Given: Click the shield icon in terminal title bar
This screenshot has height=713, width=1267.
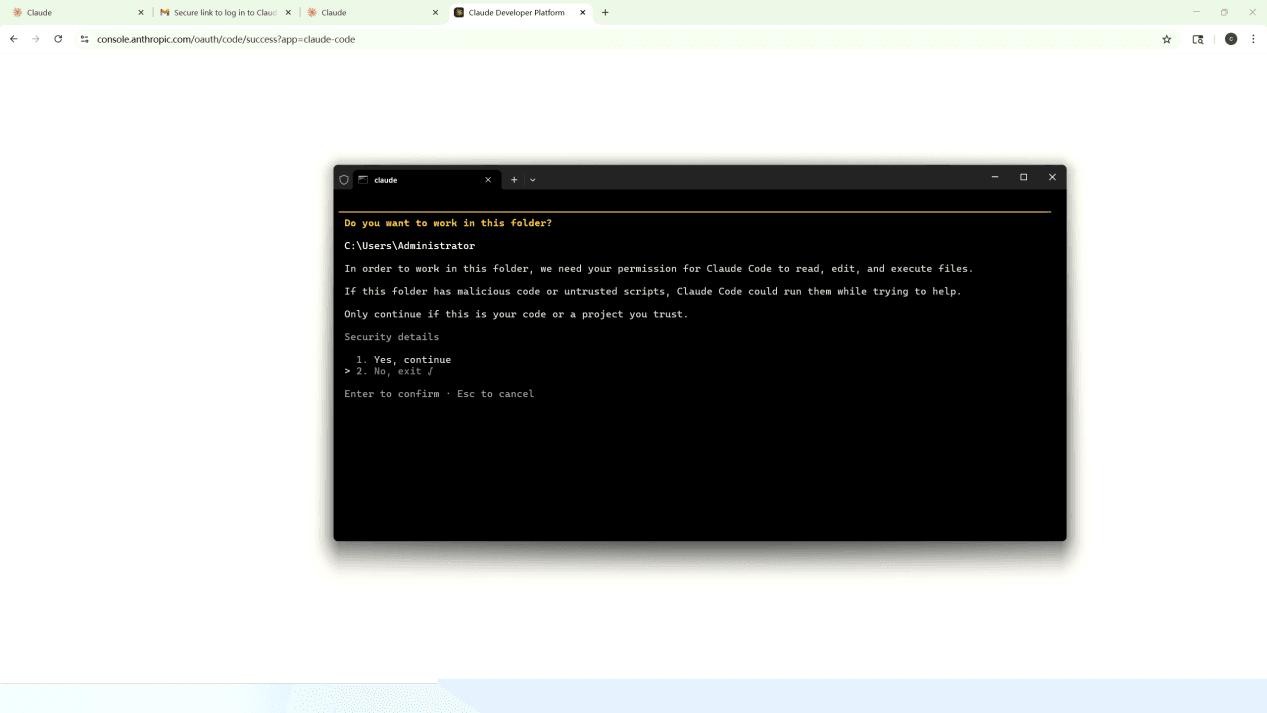Looking at the screenshot, I should pyautogui.click(x=344, y=180).
